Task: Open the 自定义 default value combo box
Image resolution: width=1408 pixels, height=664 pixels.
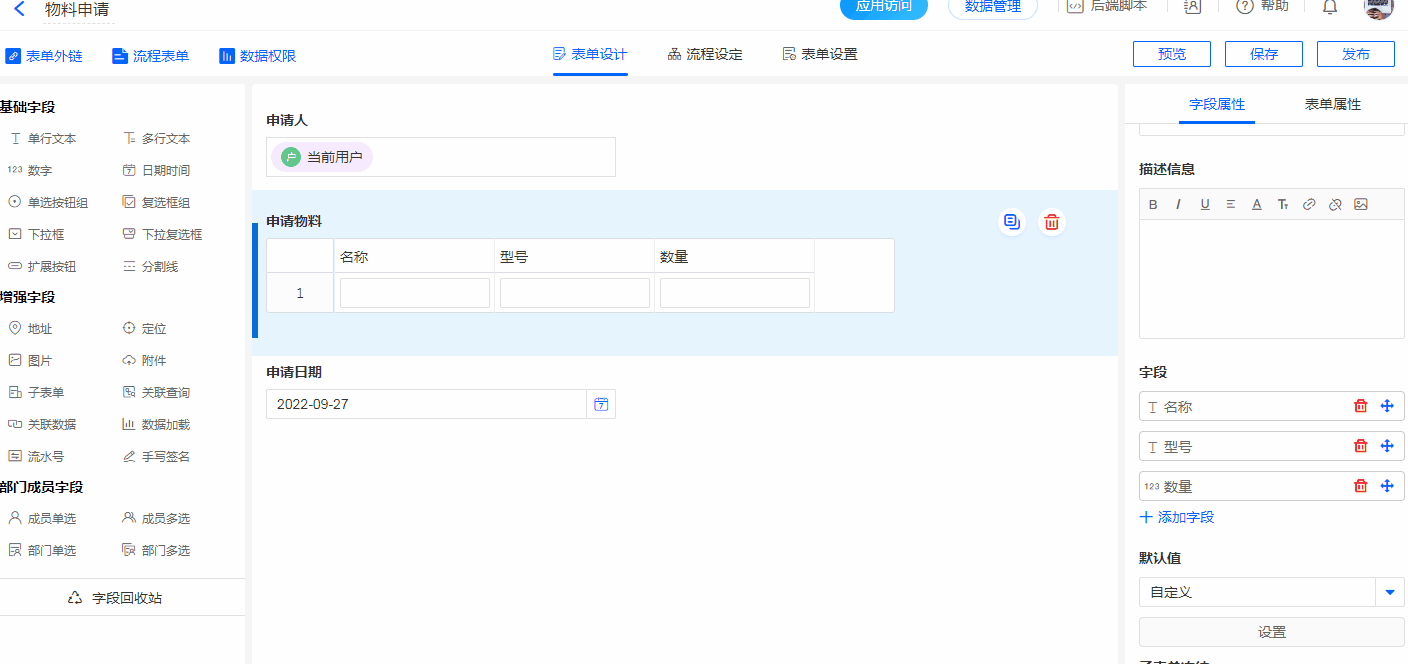Action: pyautogui.click(x=1257, y=592)
